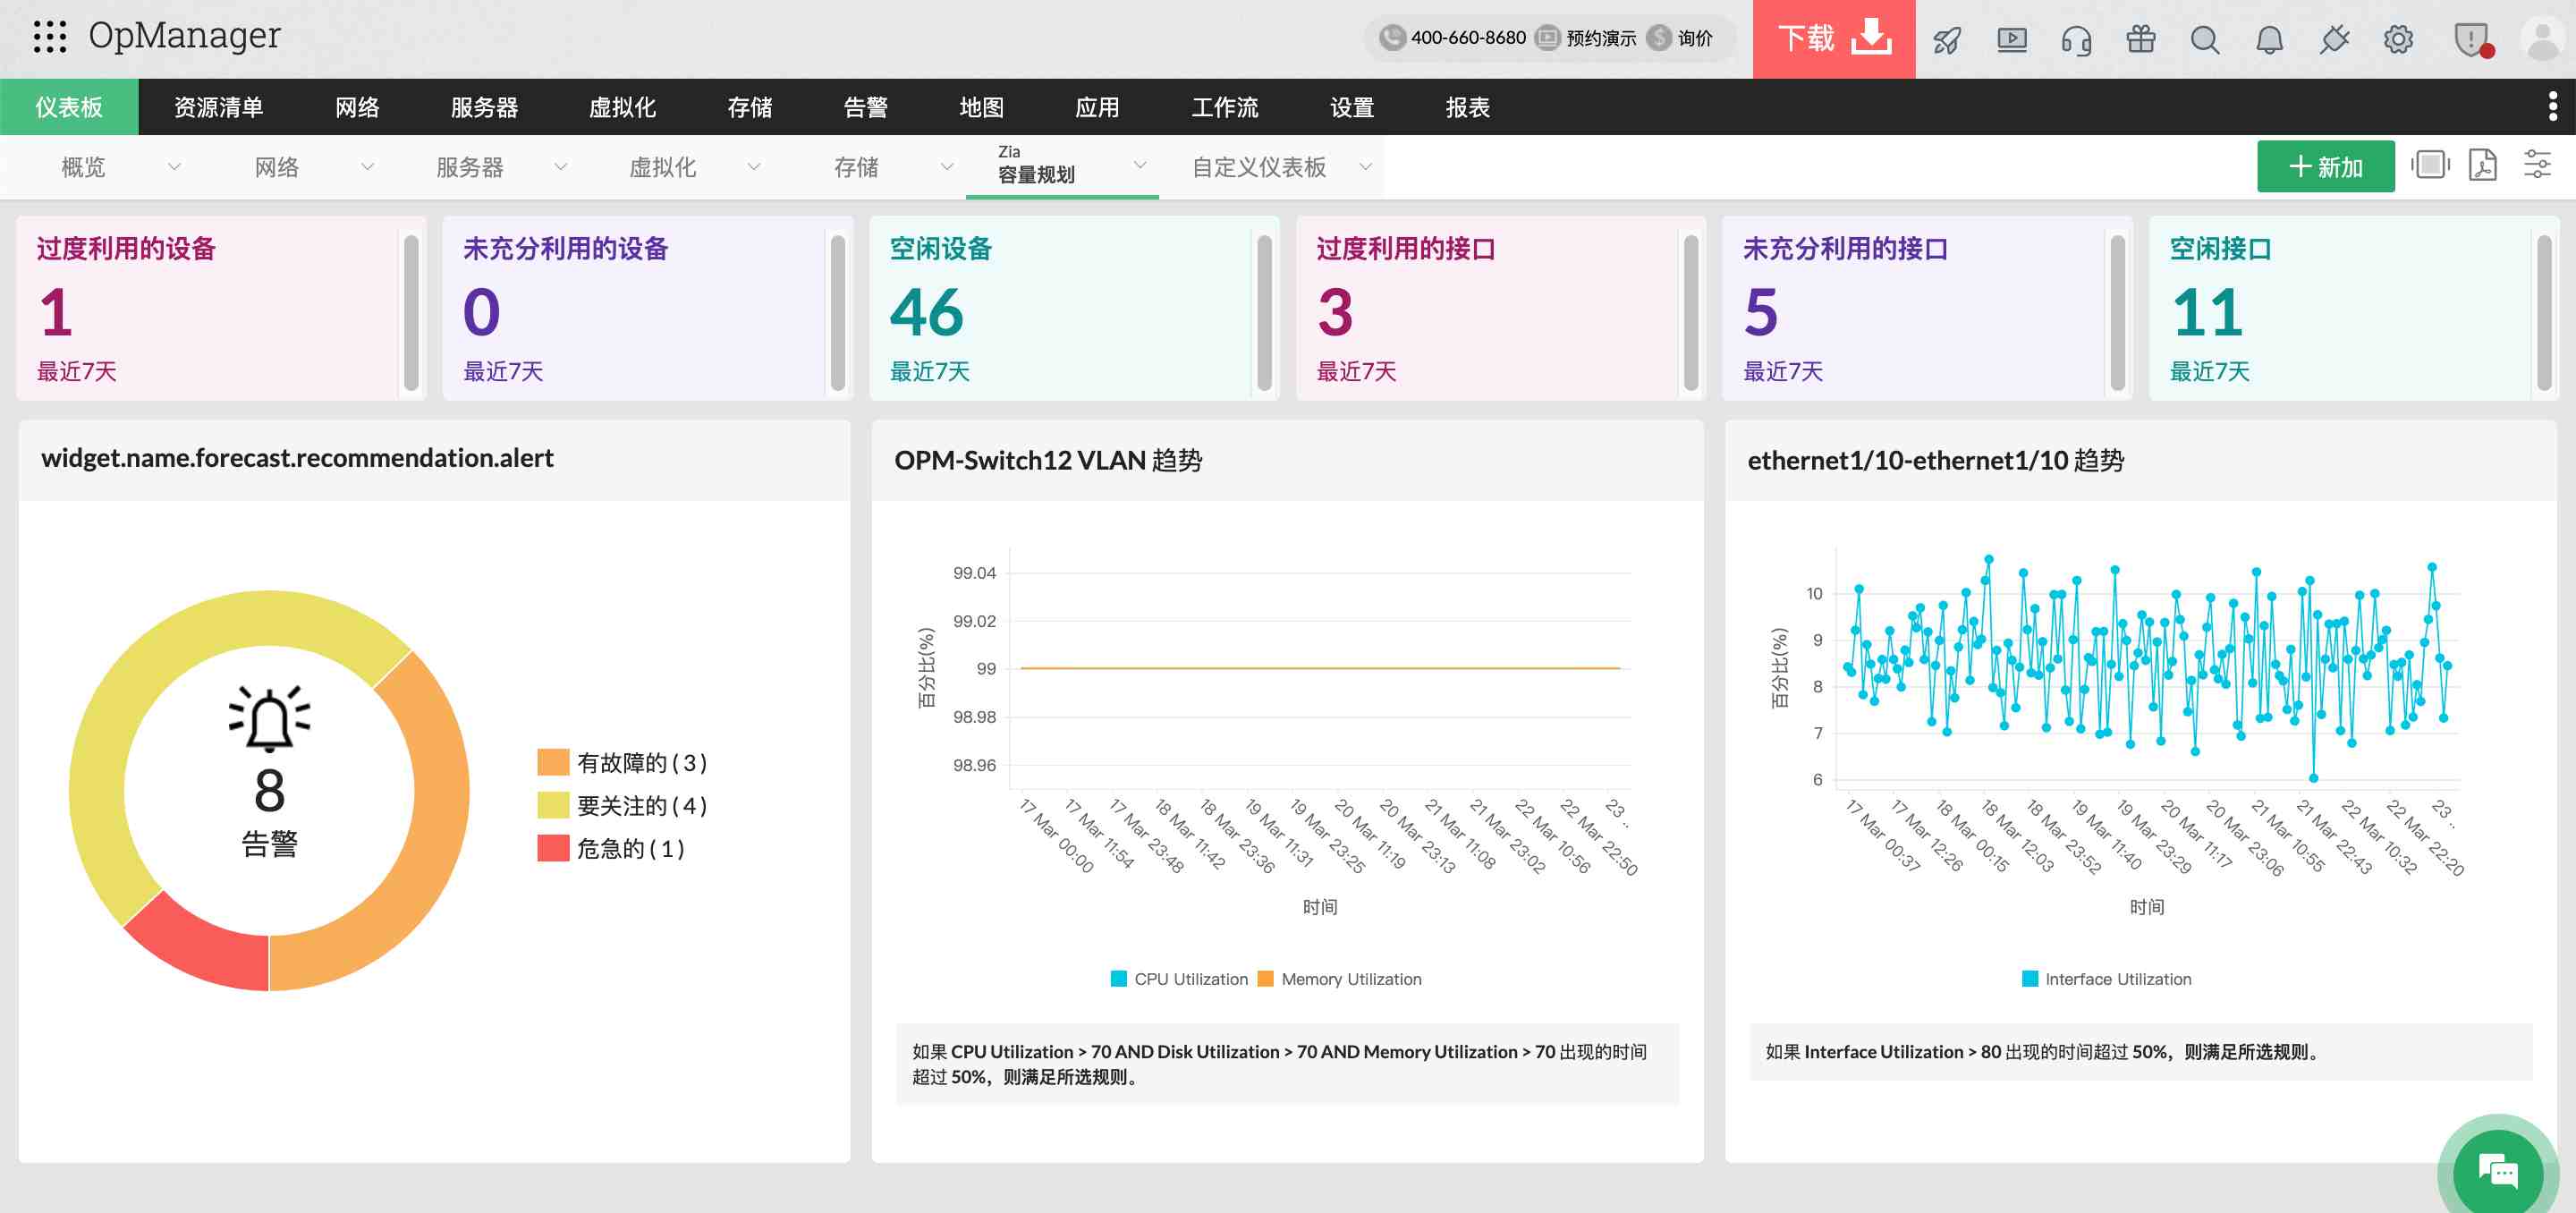Viewport: 2576px width, 1213px height.
Task: Open the bell notifications icon
Action: (2269, 40)
